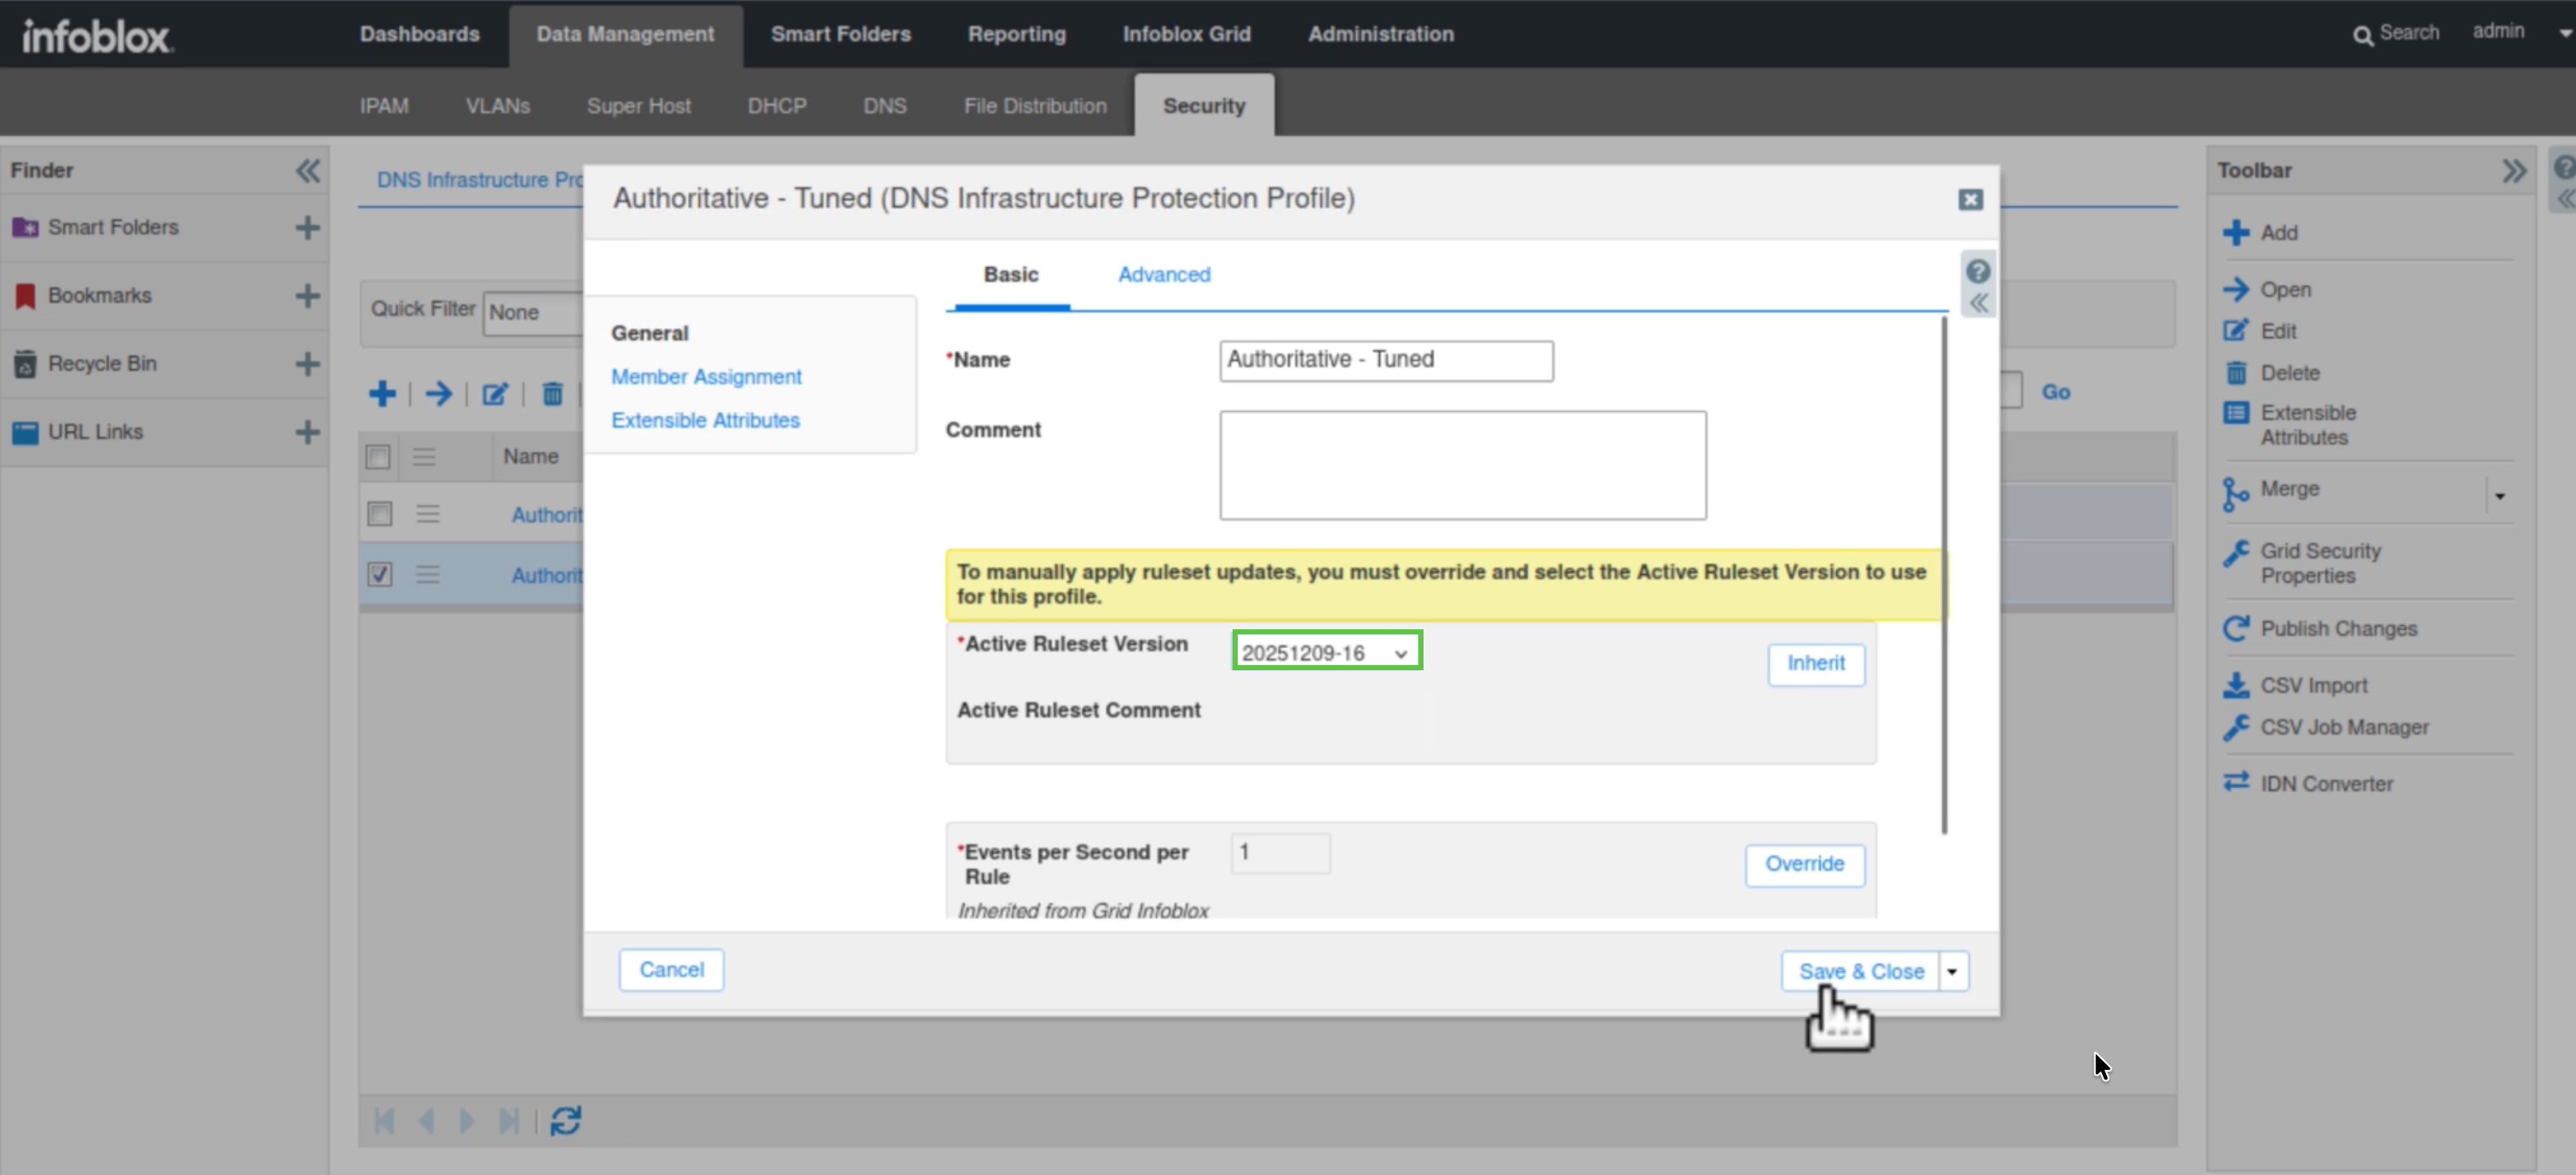Expand the Merge dropdown arrow in Toolbar
The width and height of the screenshot is (2576, 1175).
(2500, 495)
